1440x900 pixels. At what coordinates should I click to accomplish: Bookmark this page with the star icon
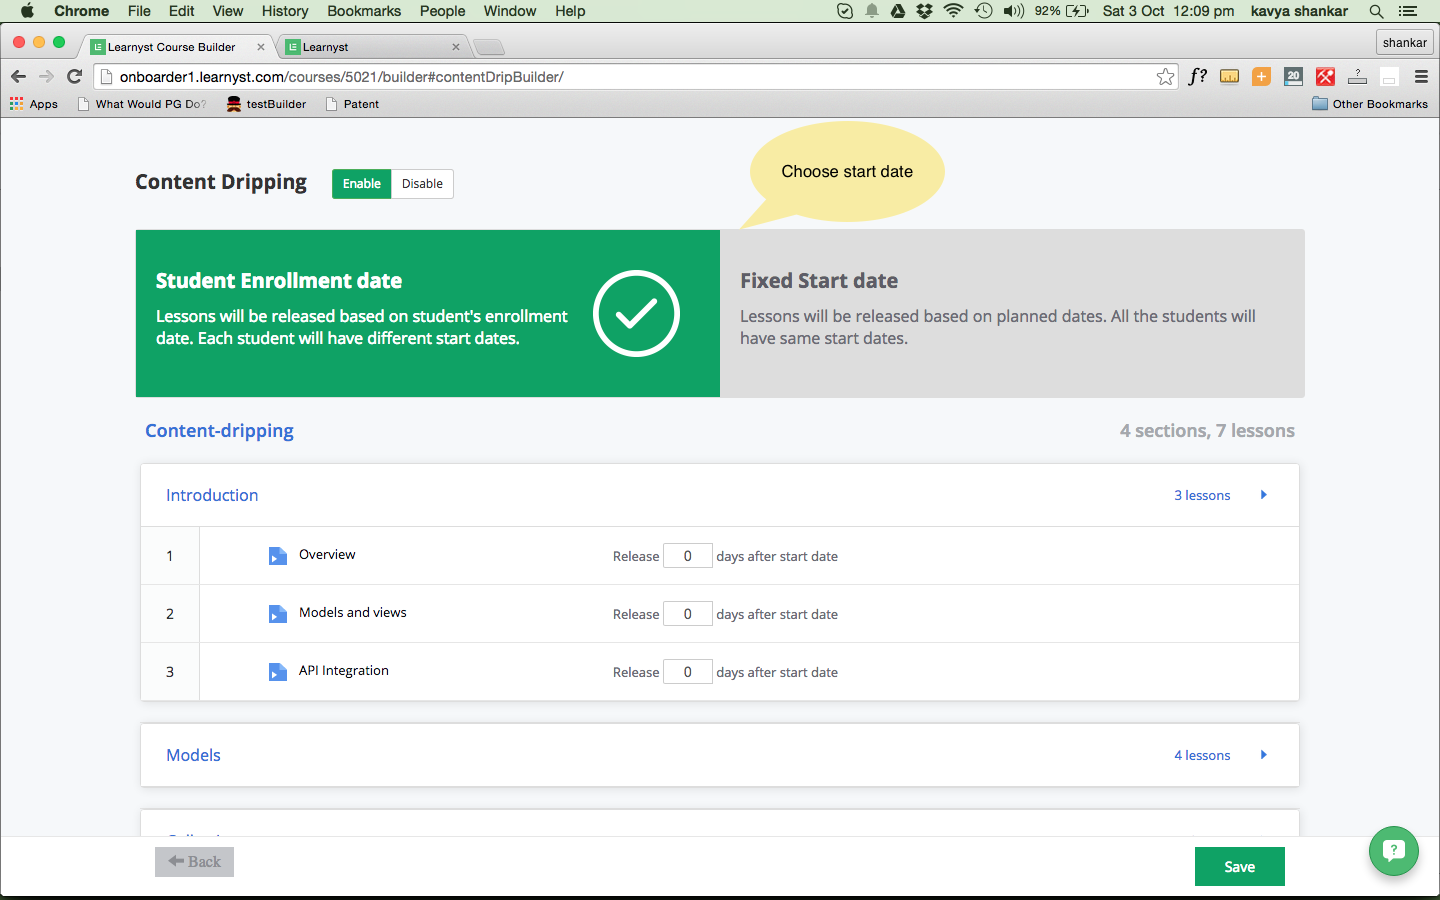1165,77
